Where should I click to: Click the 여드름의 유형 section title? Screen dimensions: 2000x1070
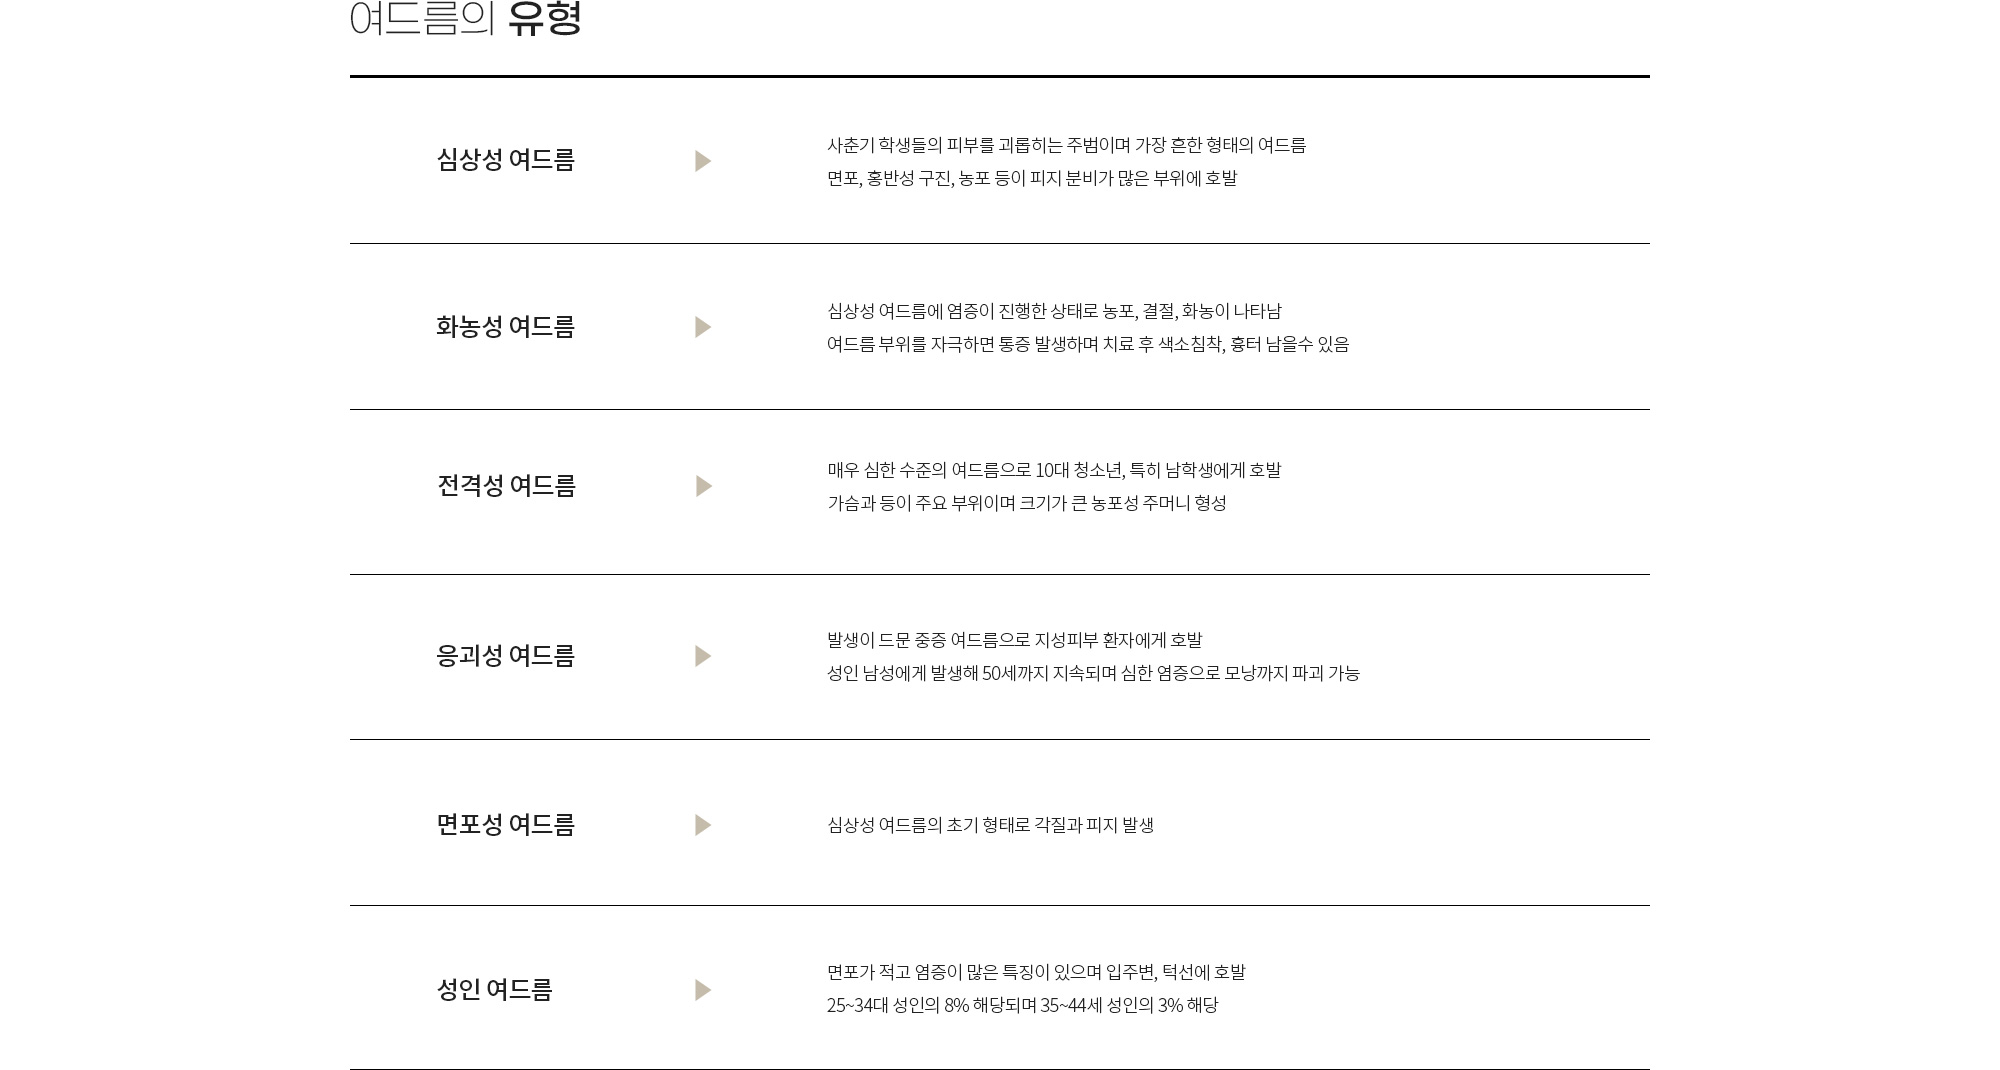coord(466,18)
